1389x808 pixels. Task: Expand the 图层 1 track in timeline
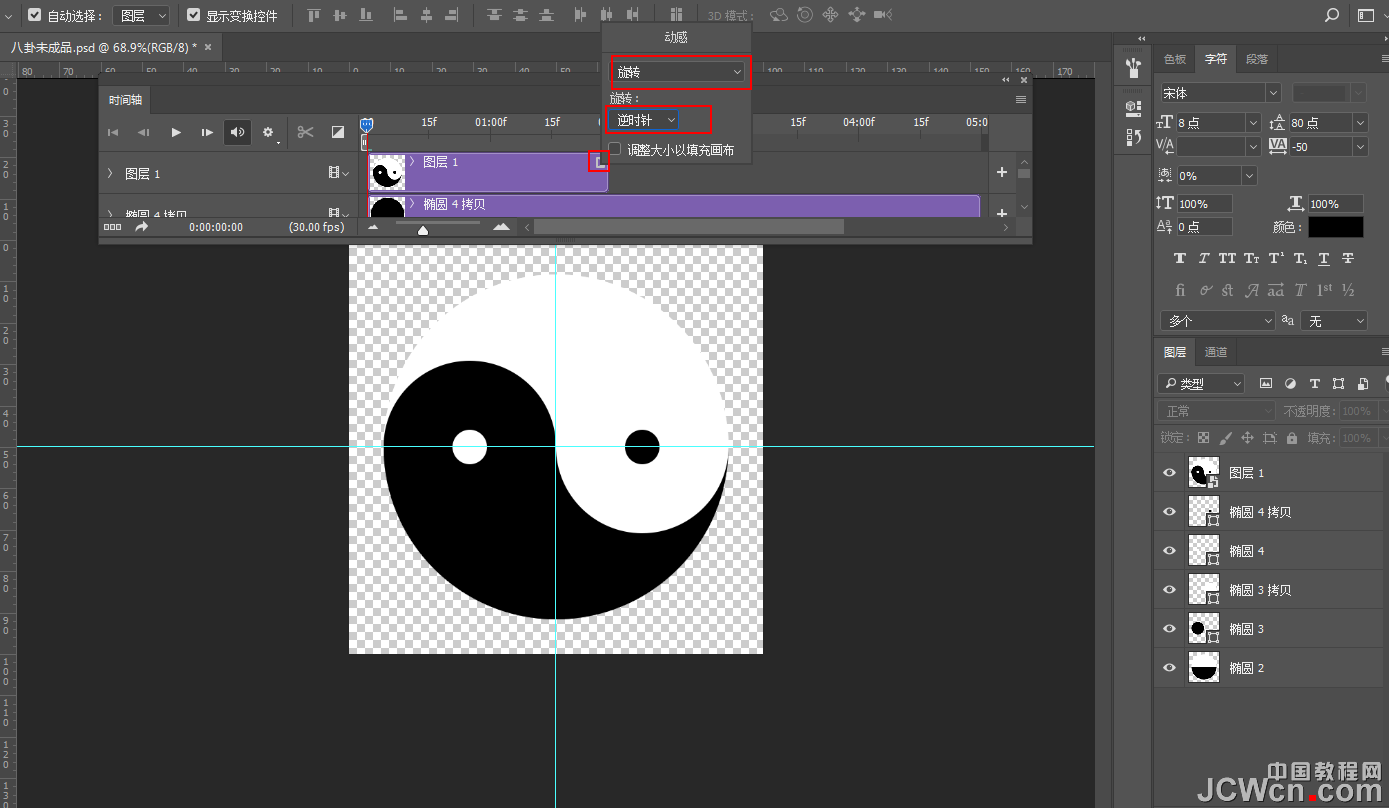pyautogui.click(x=110, y=173)
